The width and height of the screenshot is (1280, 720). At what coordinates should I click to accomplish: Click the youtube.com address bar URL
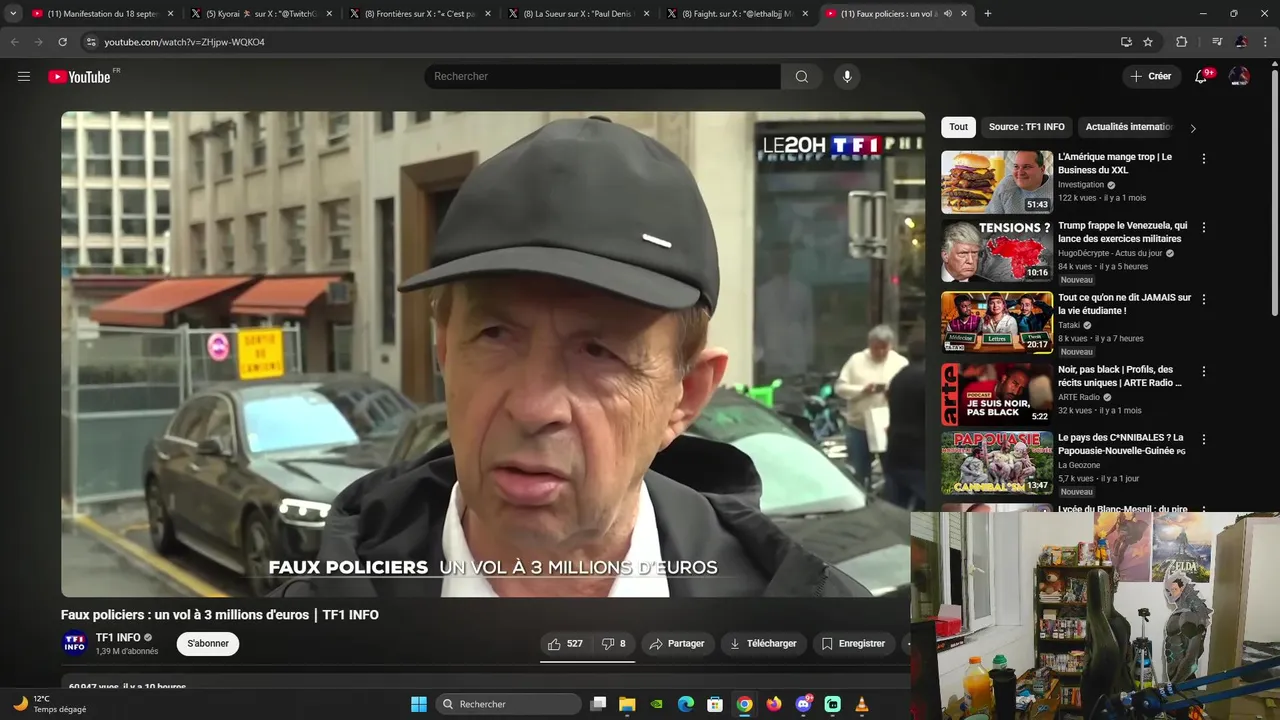click(184, 42)
